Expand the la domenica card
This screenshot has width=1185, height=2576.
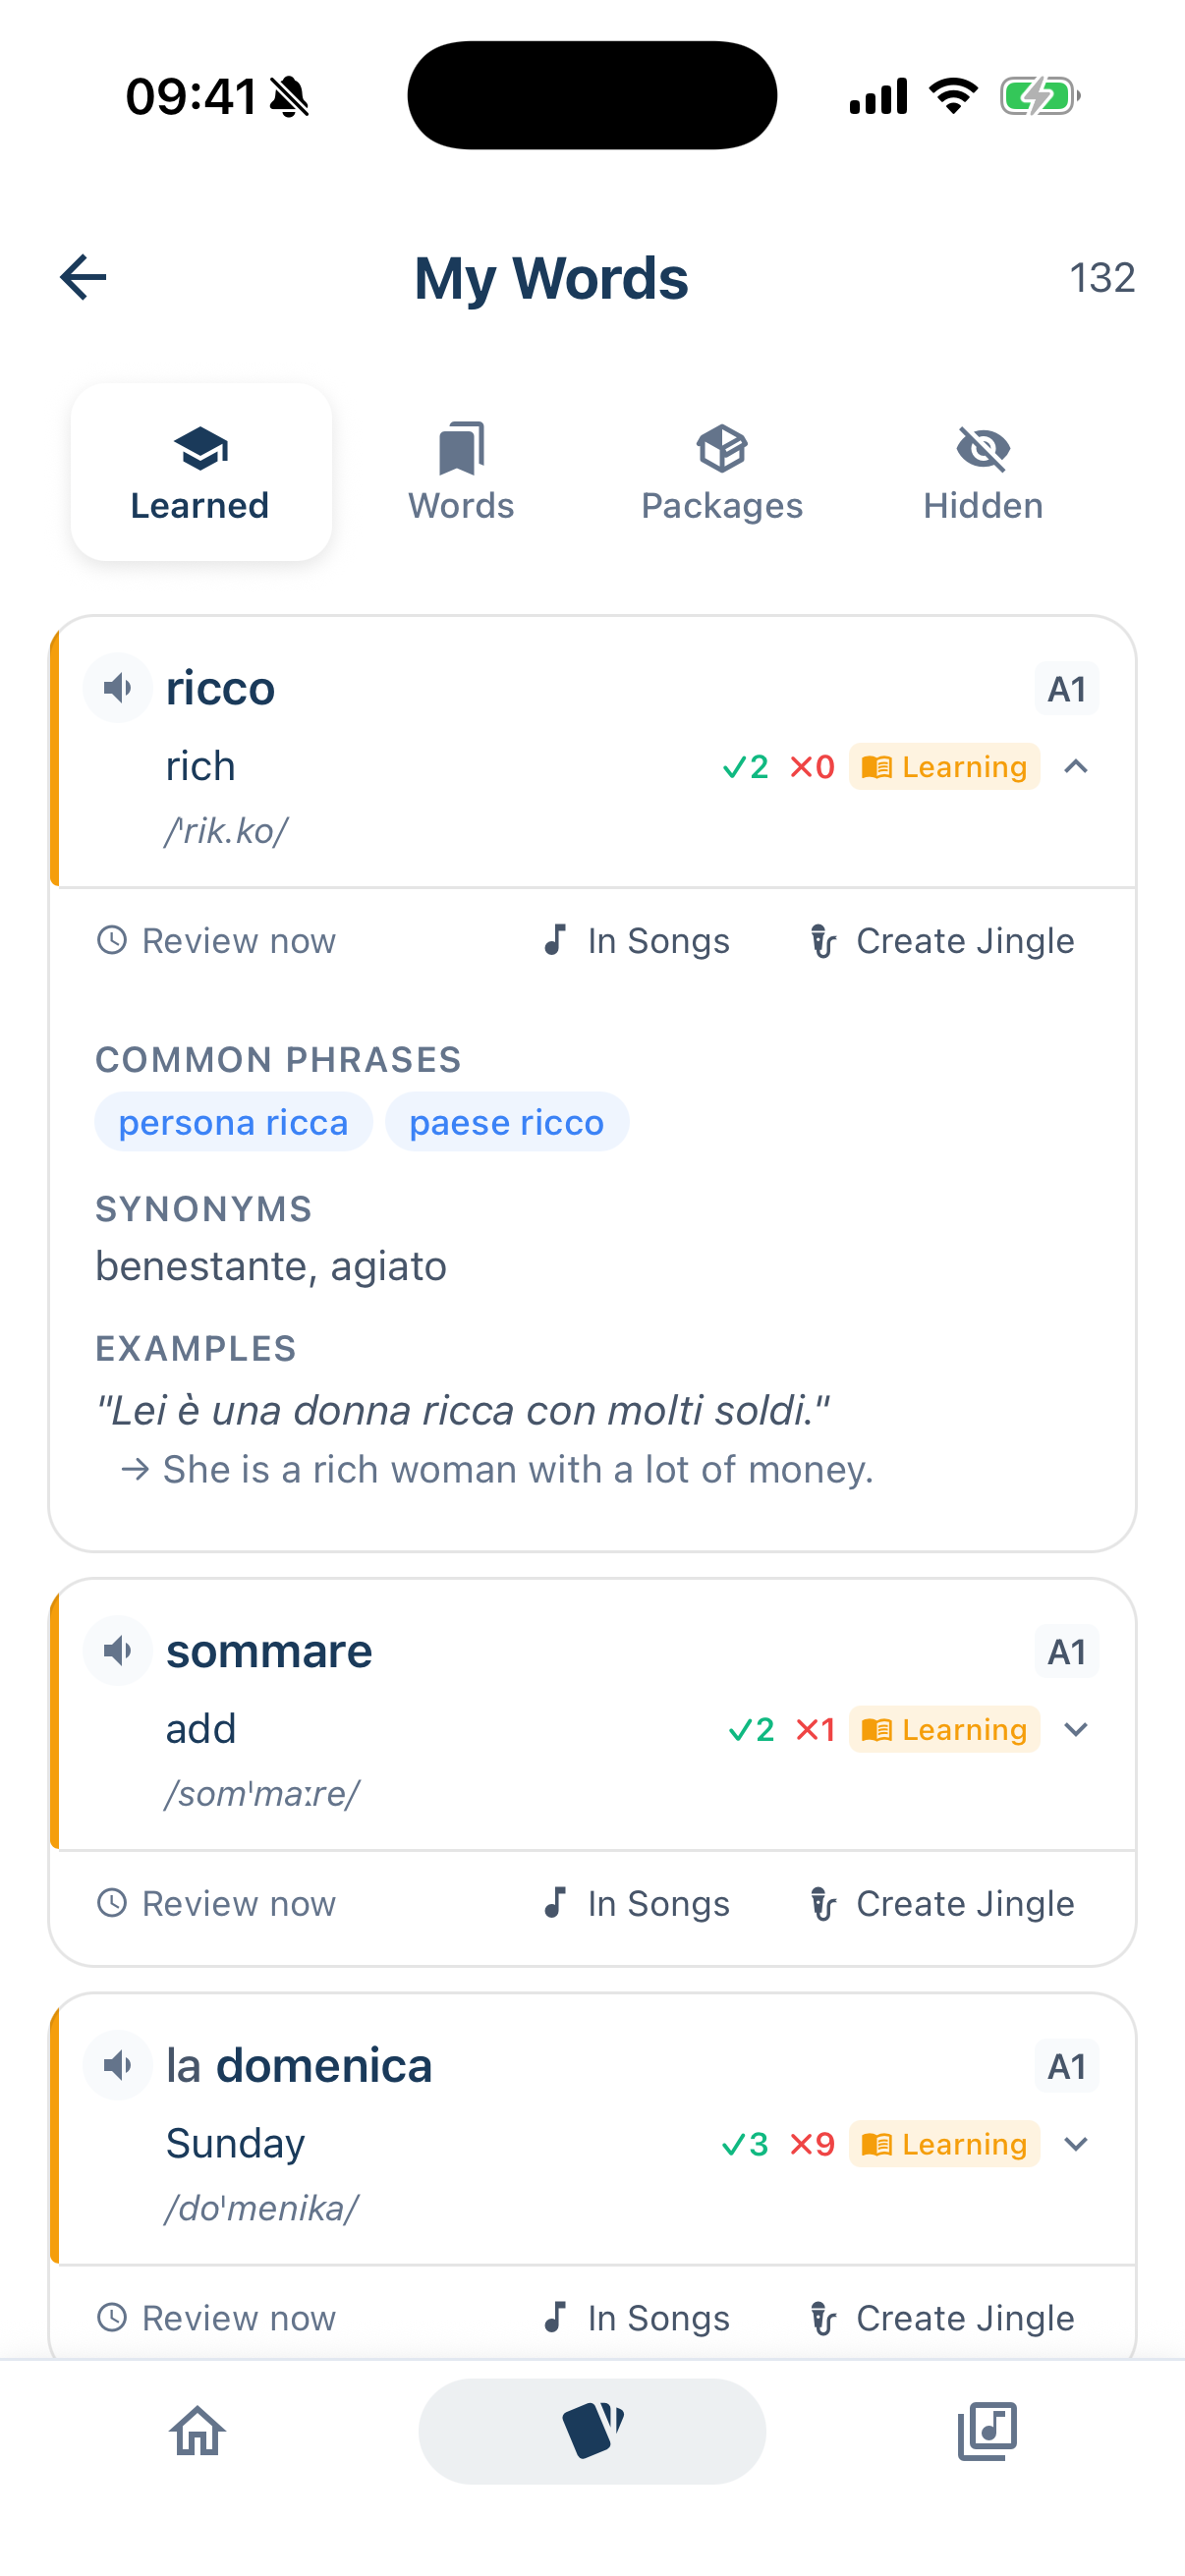1075,2144
